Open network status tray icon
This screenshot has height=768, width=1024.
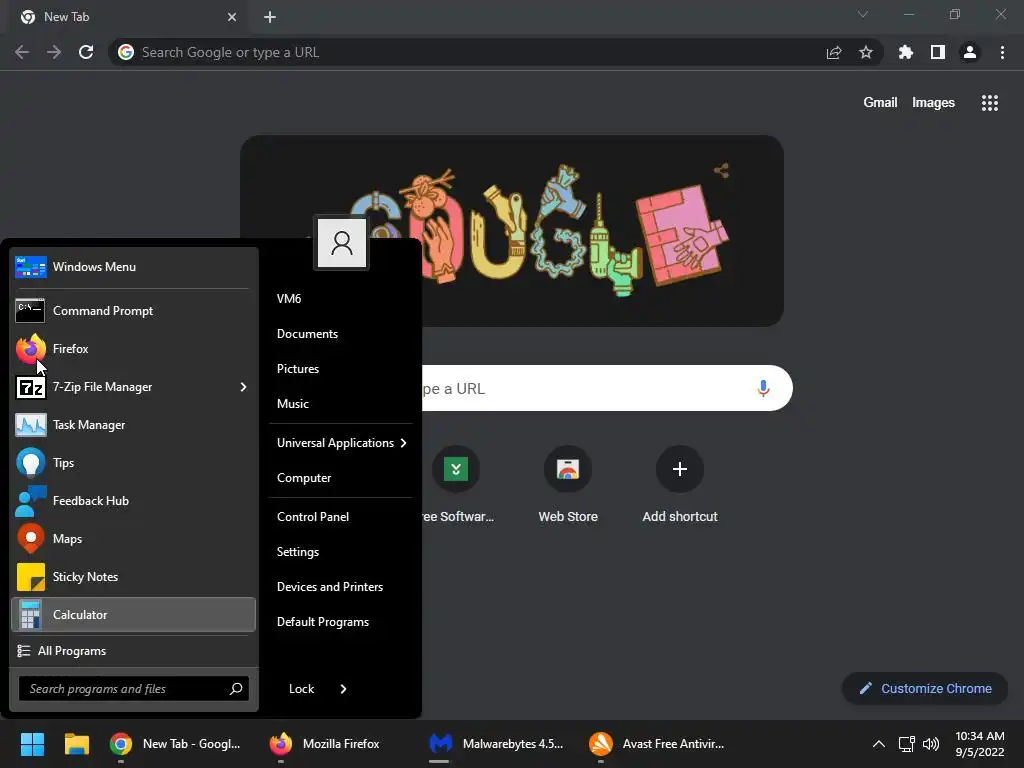906,744
